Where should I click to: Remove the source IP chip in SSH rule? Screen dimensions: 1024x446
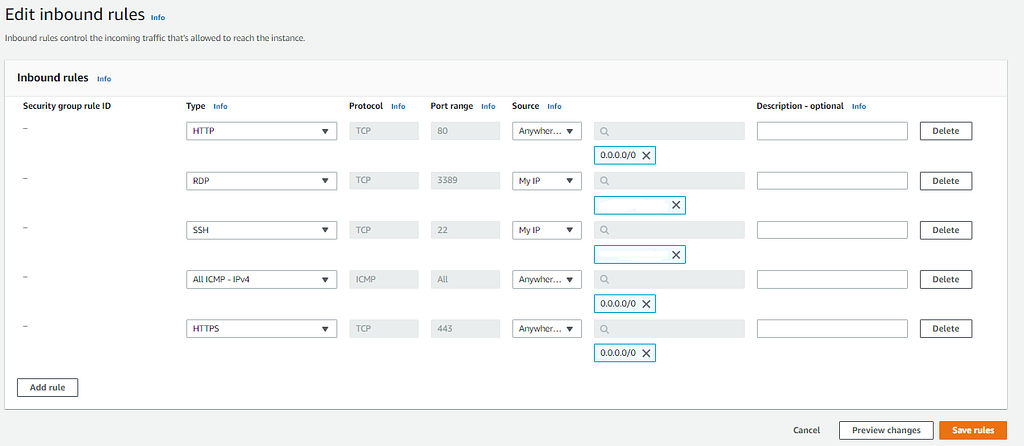(x=676, y=255)
